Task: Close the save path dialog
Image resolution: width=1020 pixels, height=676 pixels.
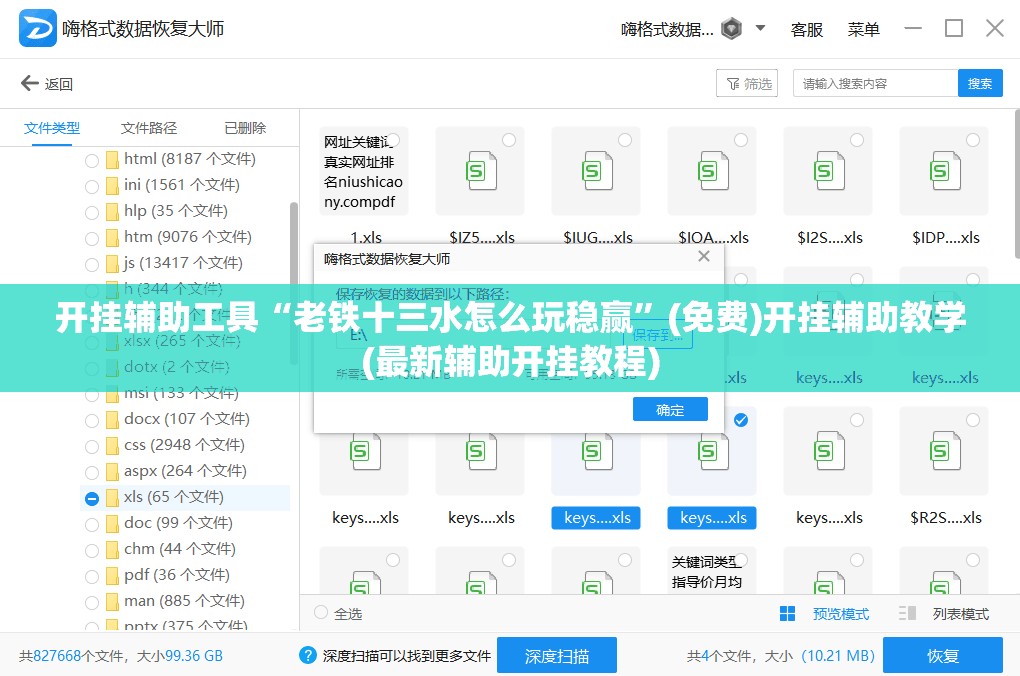Action: click(x=704, y=256)
